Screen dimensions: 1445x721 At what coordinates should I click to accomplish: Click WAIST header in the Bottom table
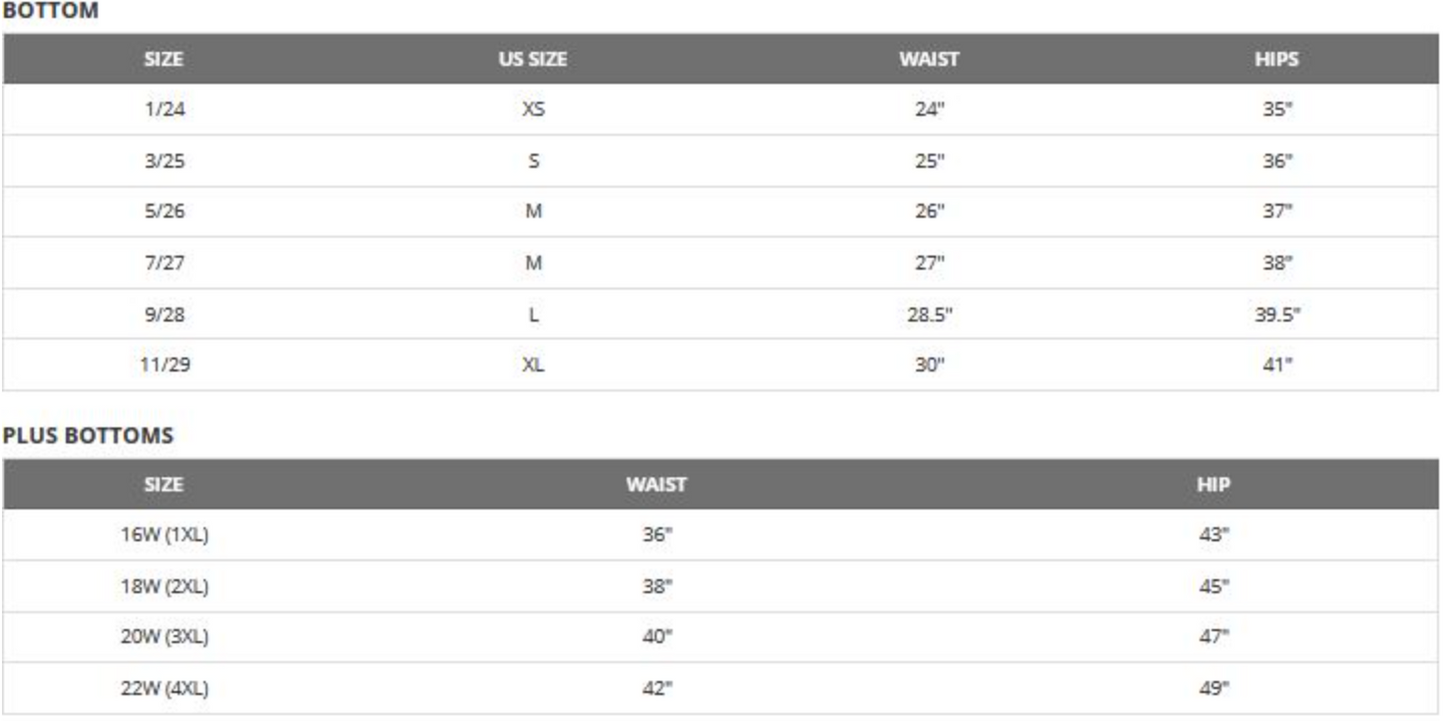pyautogui.click(x=928, y=59)
